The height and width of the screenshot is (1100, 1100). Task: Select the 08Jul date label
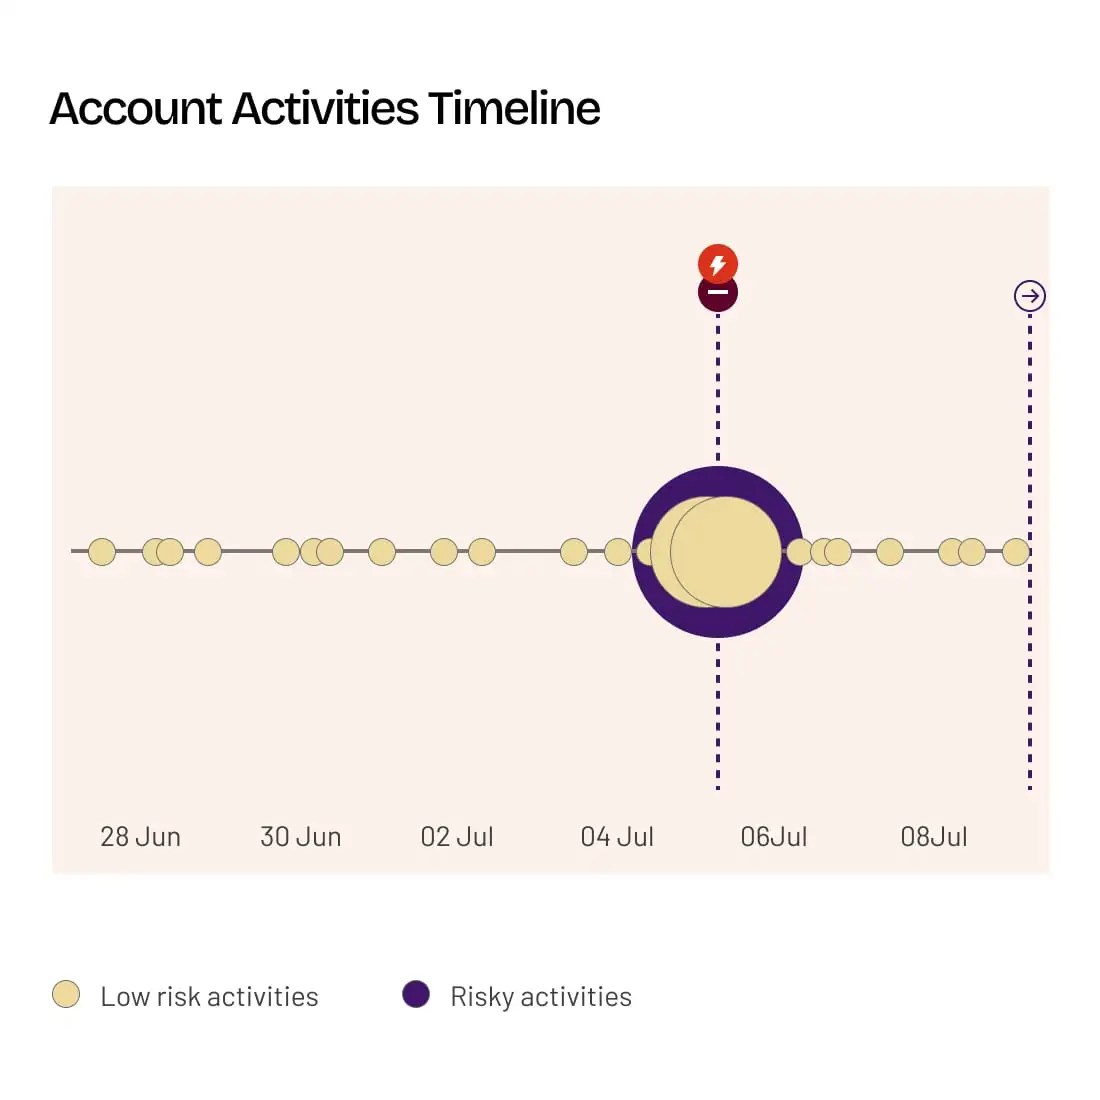[x=934, y=837]
